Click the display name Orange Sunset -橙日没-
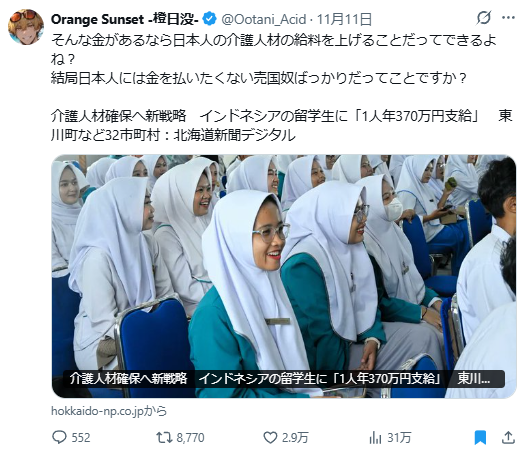The width and height of the screenshot is (525, 454). pos(124,19)
